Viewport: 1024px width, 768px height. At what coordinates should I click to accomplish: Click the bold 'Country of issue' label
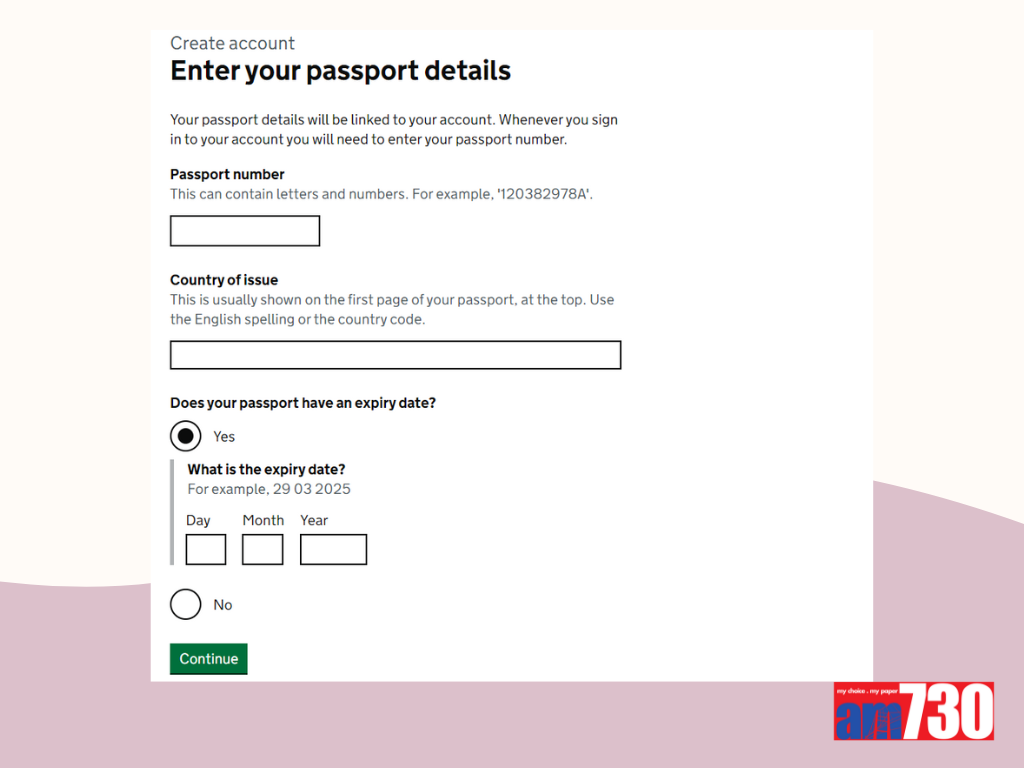tap(224, 280)
